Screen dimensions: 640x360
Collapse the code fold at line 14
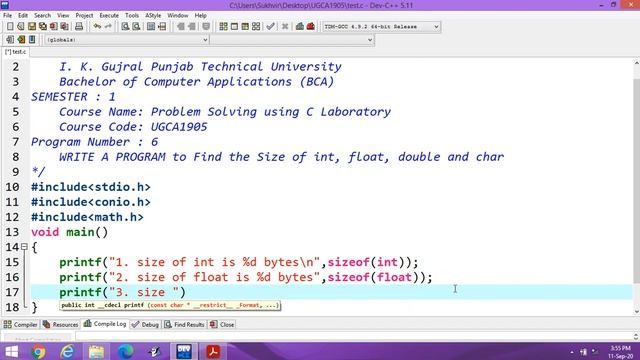pyautogui.click(x=24, y=247)
